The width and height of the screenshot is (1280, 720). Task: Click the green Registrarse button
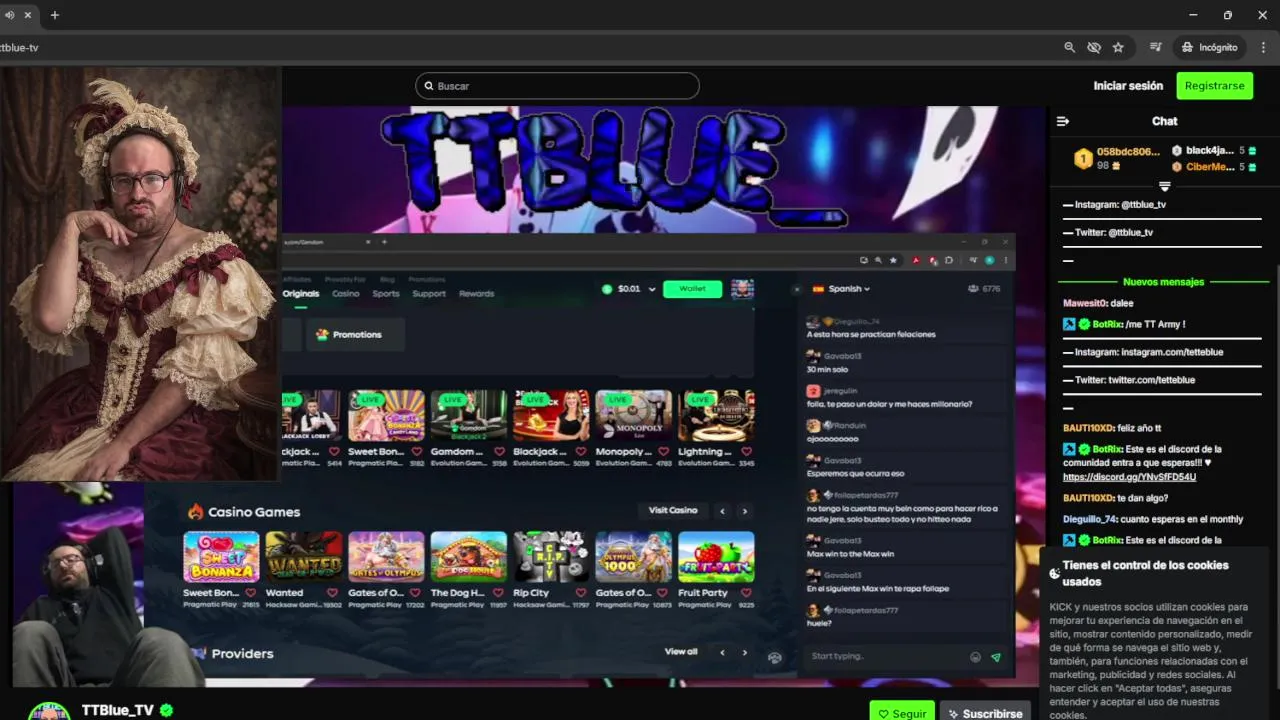[x=1214, y=86]
